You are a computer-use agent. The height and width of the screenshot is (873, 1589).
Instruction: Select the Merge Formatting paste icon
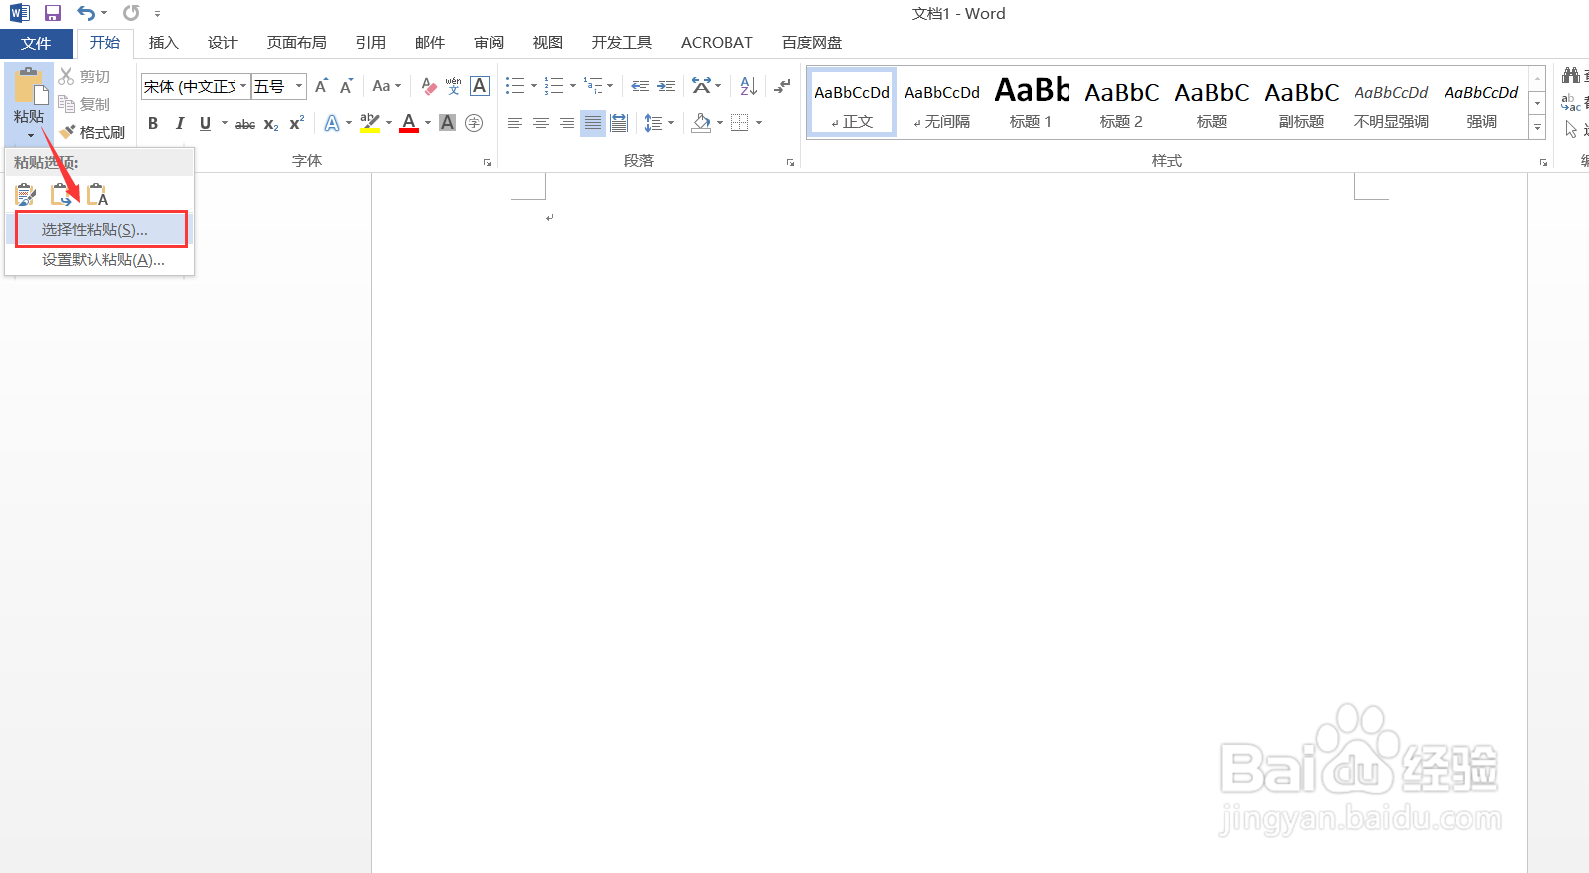62,194
